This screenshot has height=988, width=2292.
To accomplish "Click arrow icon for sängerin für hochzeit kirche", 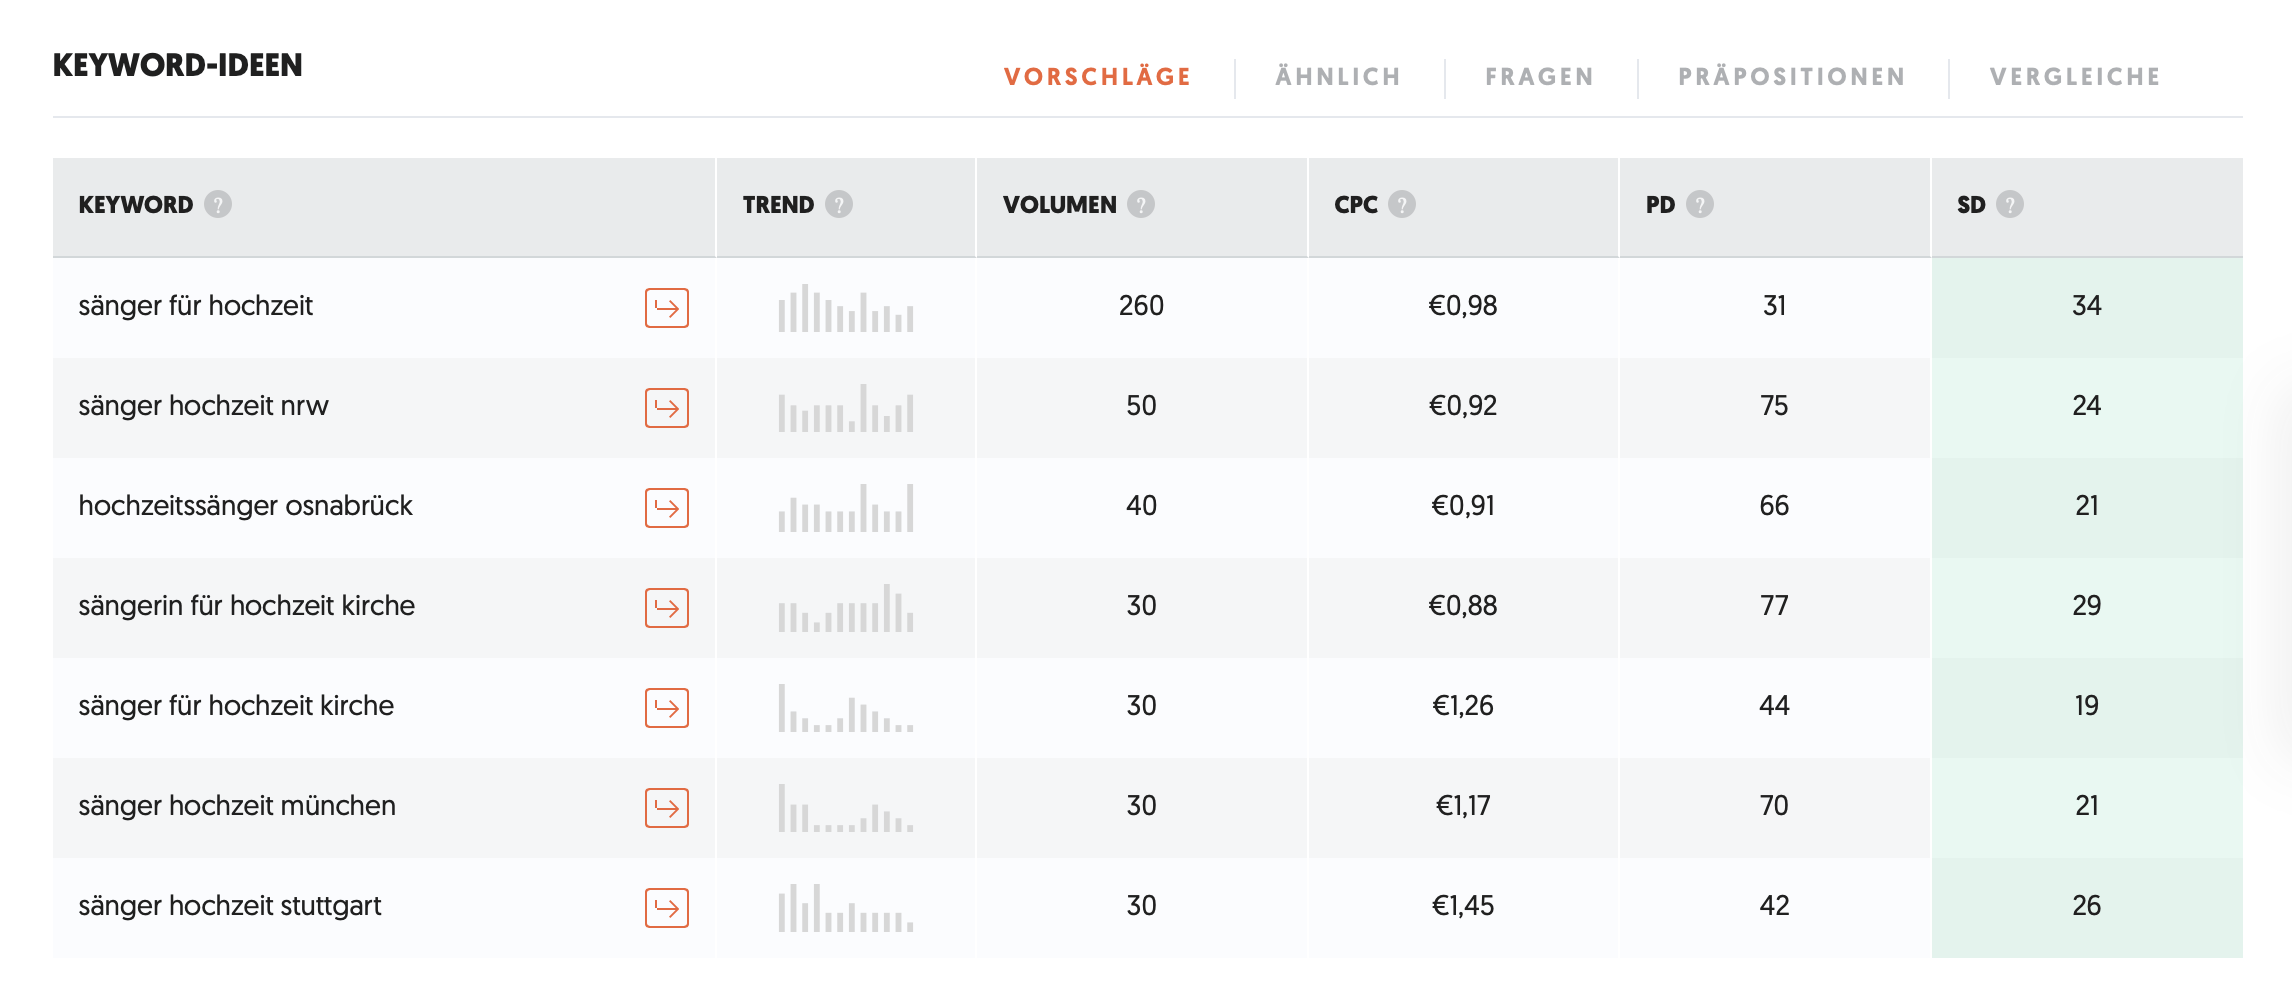I will (x=667, y=607).
